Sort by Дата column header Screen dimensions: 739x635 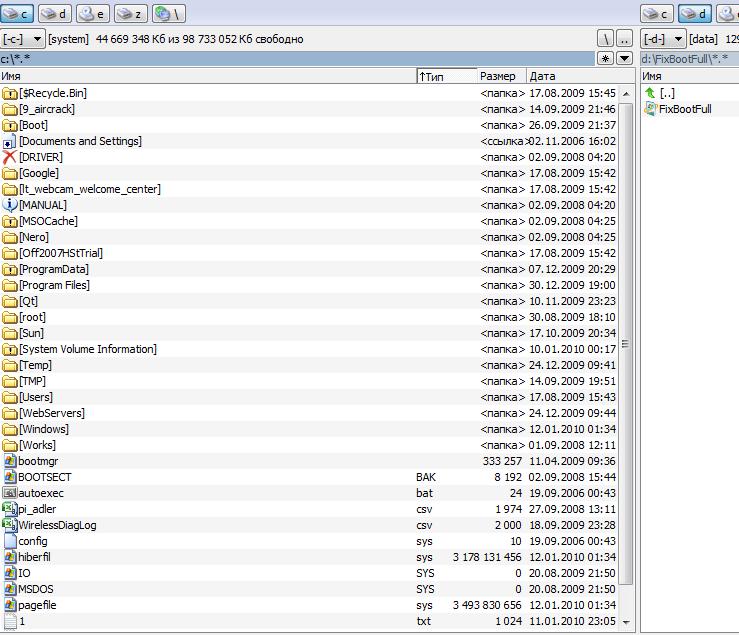570,76
